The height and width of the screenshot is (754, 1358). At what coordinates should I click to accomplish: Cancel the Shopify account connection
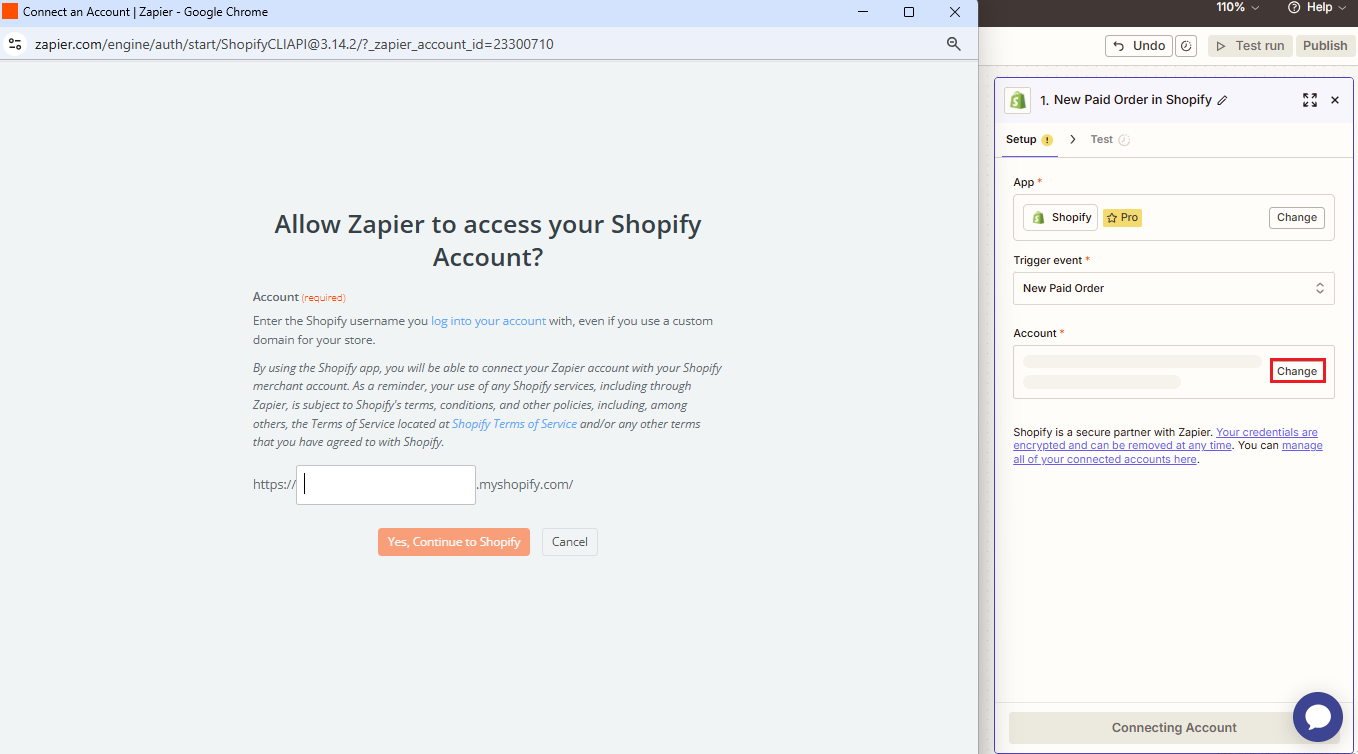tap(570, 542)
